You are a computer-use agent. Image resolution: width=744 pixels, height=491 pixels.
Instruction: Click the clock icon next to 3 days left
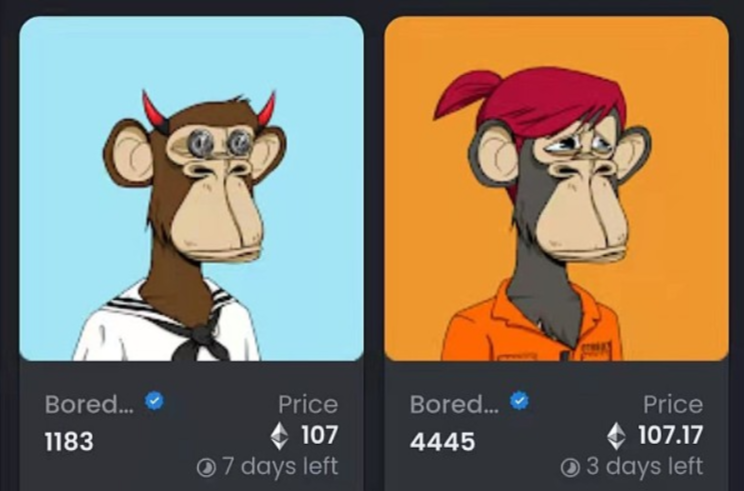point(570,469)
